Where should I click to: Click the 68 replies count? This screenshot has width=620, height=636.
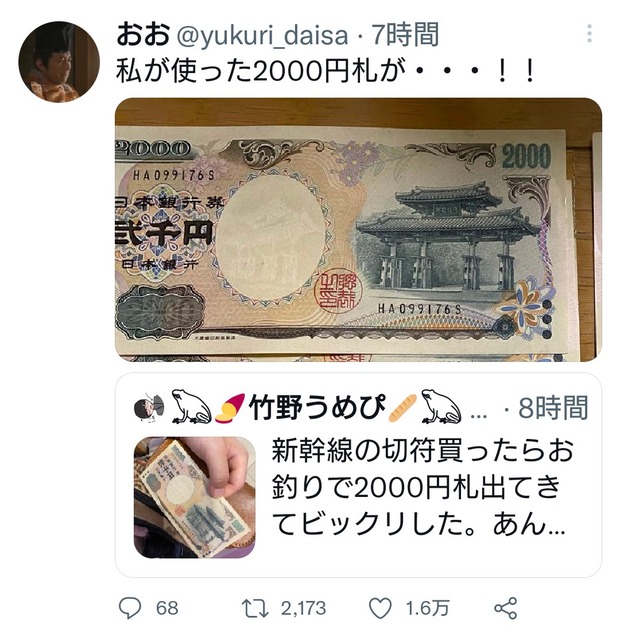coord(167,608)
